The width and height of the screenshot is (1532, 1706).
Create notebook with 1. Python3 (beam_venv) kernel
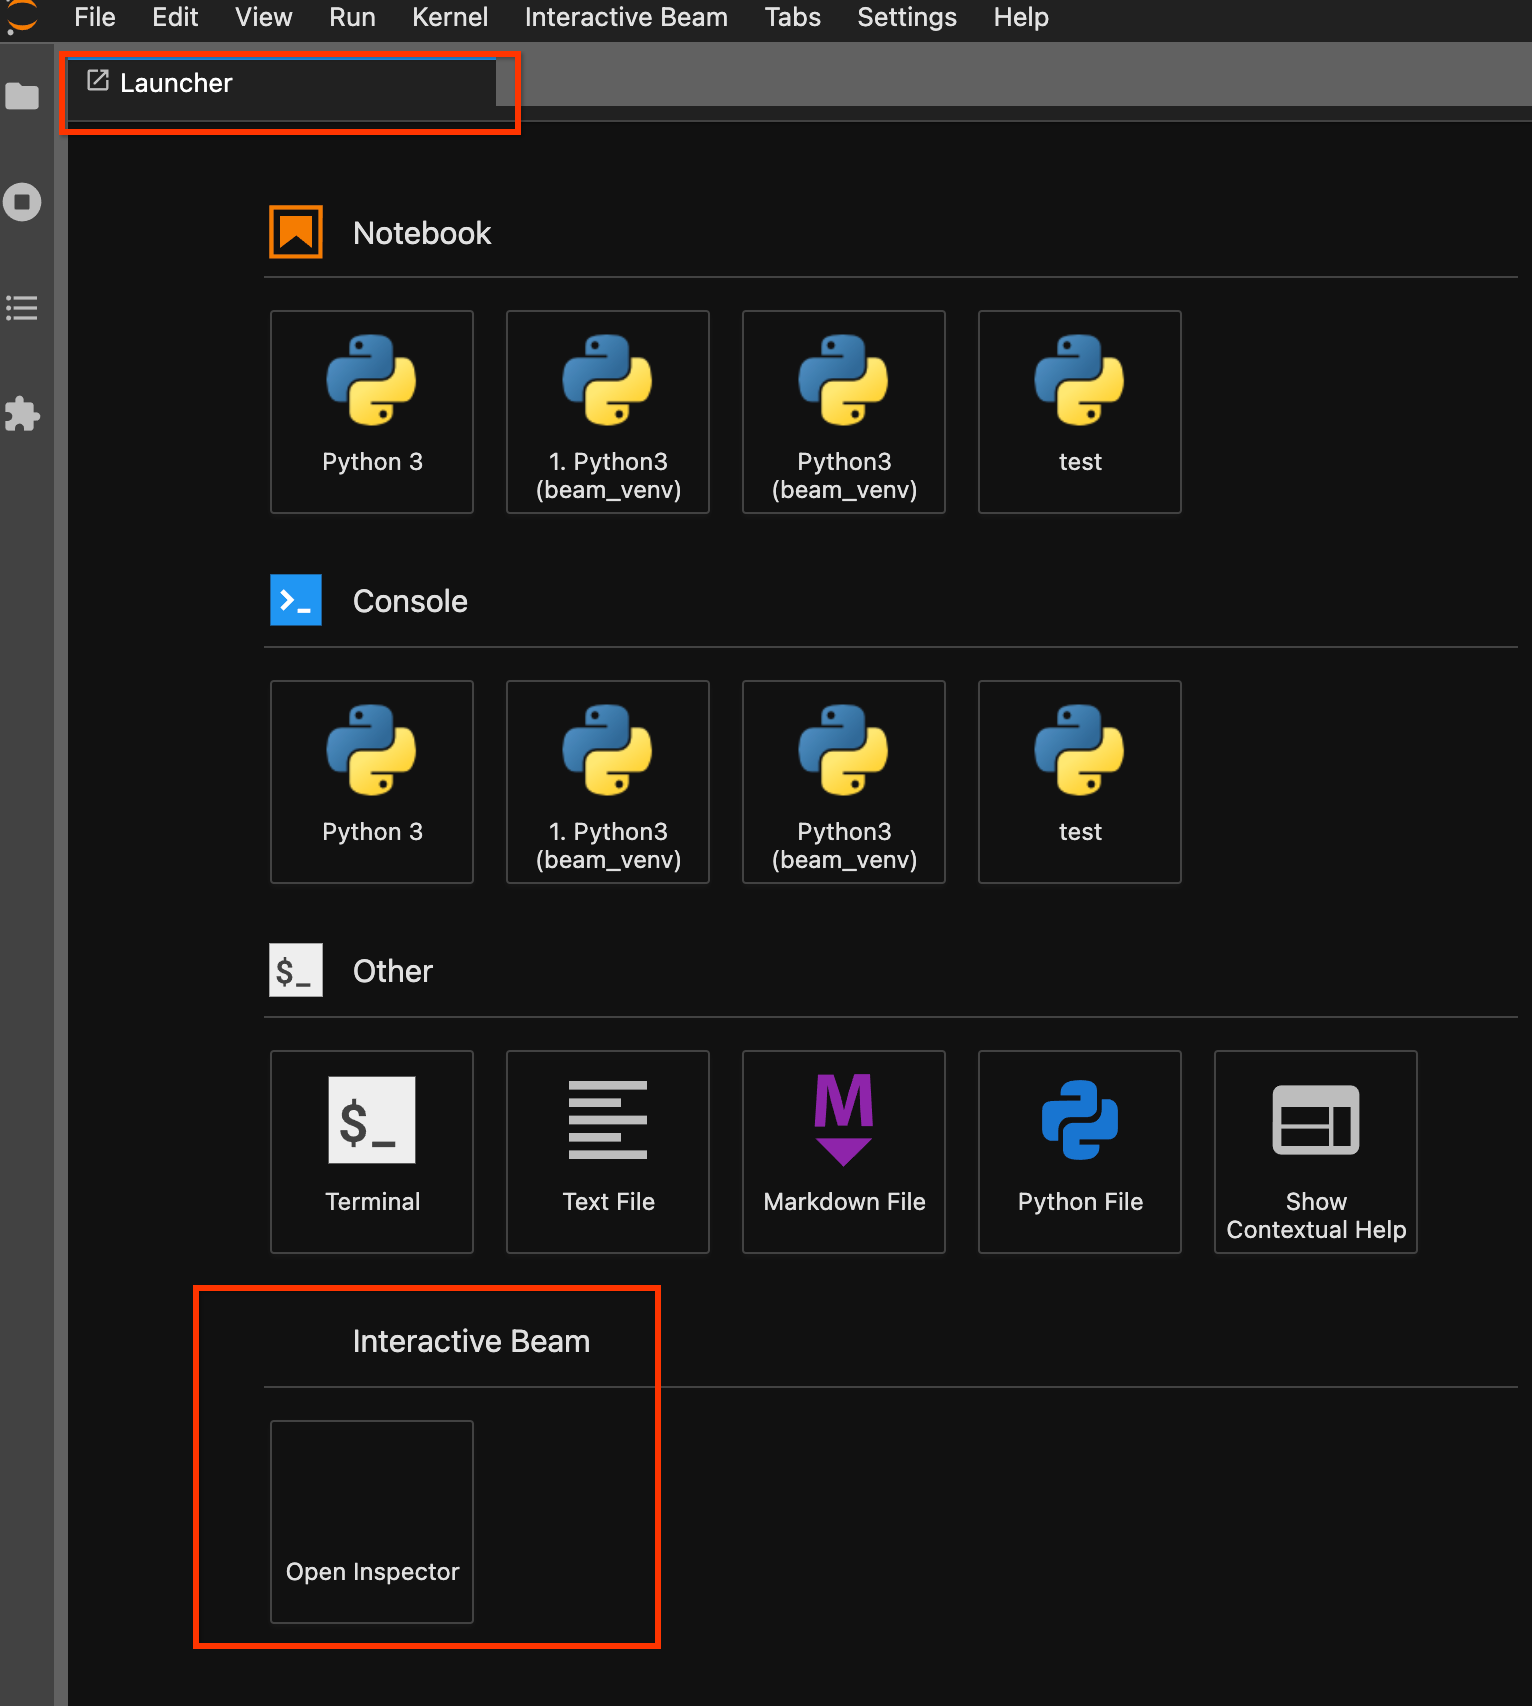608,412
